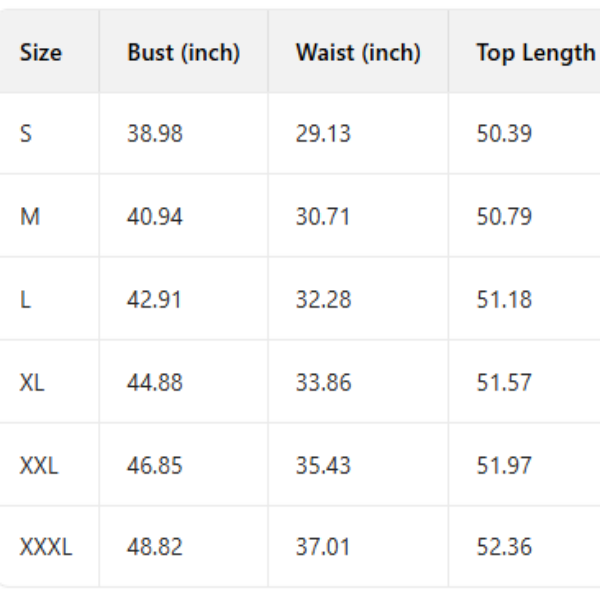Click top length value 52.36
The image size is (600, 600).
pyautogui.click(x=504, y=547)
